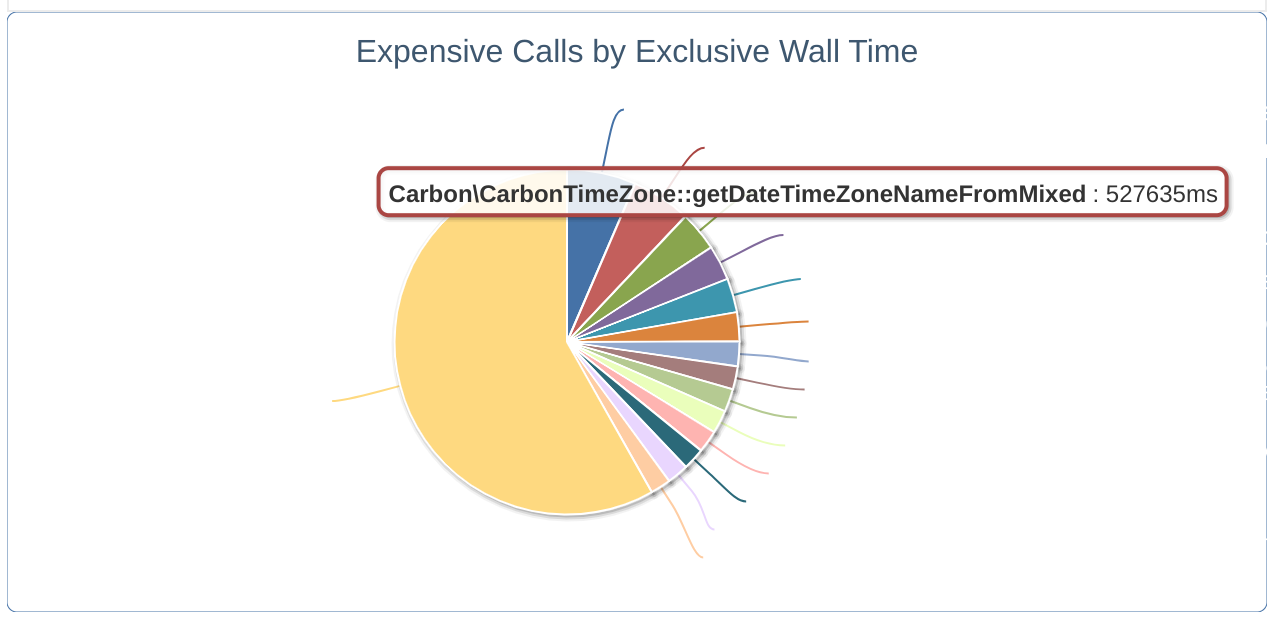Viewport: 1284px width, 627px height.
Task: Click the peach slice's connector line end
Action: tap(701, 557)
